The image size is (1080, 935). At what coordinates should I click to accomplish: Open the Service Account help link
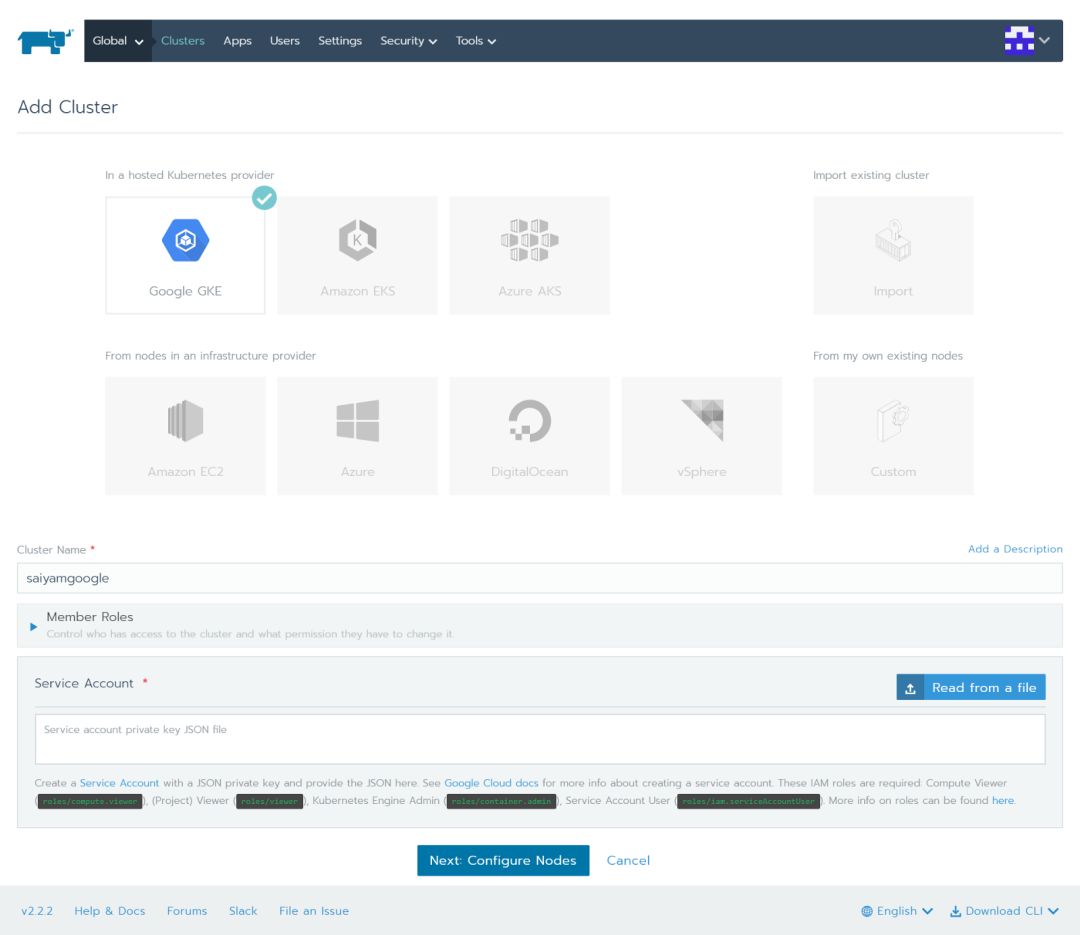119,783
